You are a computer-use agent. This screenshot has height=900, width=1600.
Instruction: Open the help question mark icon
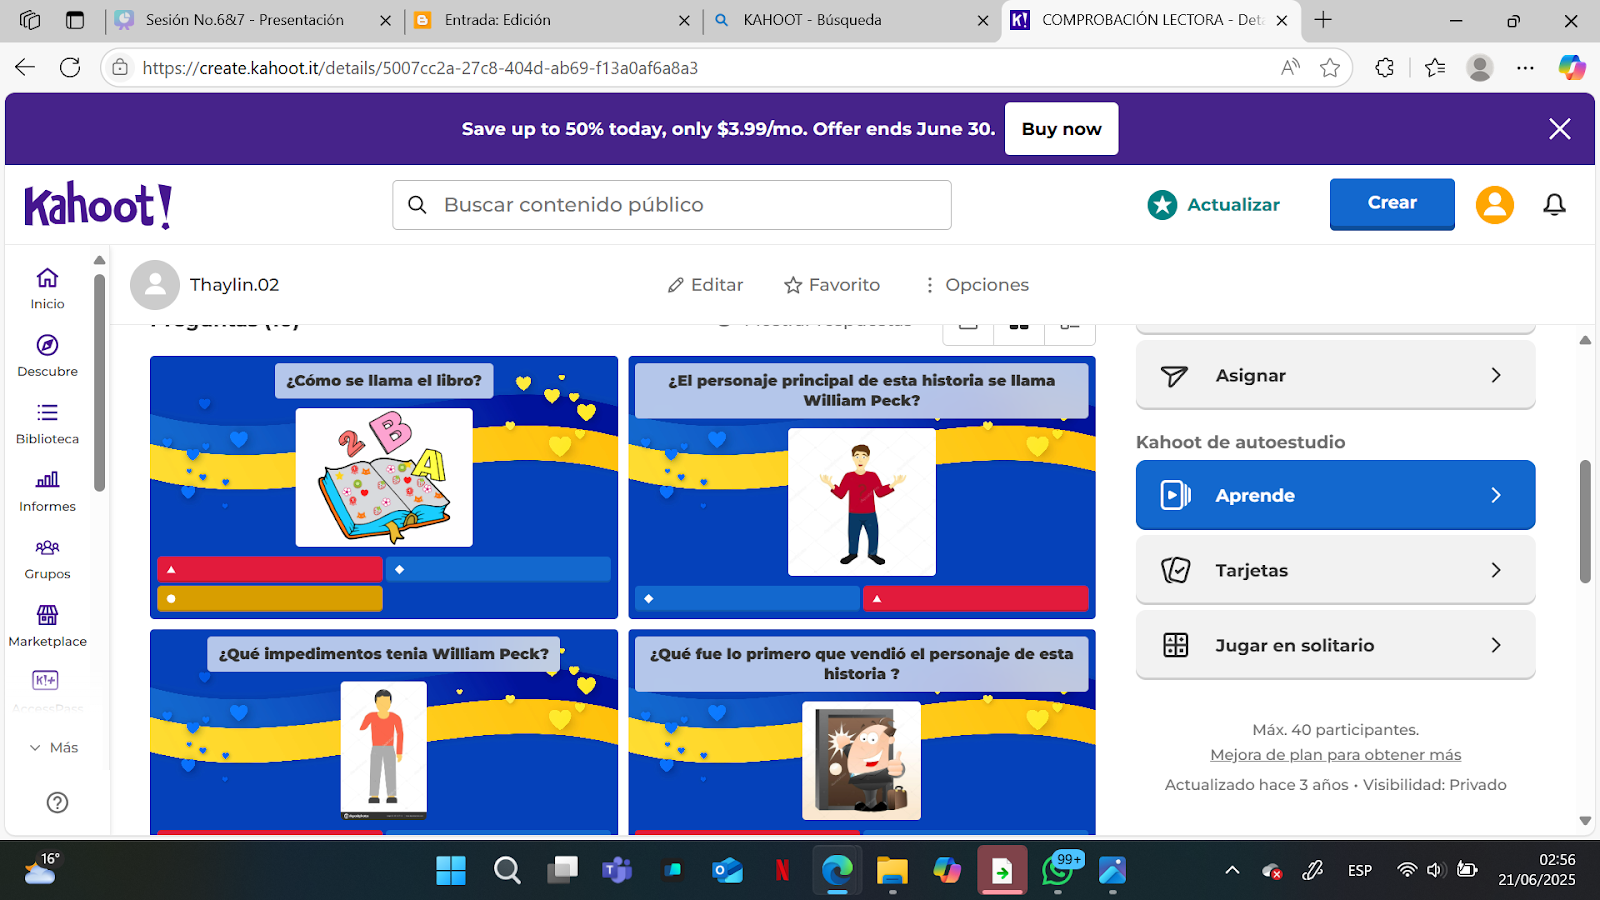[58, 802]
